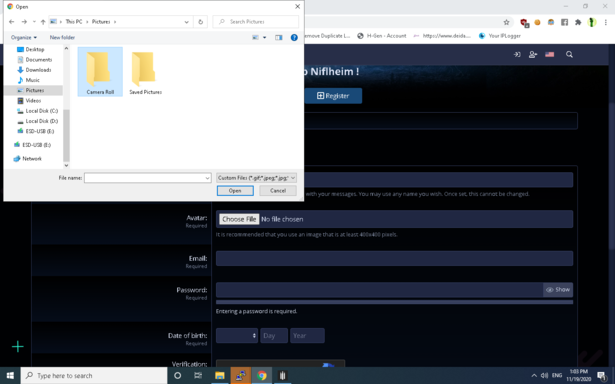The width and height of the screenshot is (615, 384).
Task: Select the Saved Pictures folder
Action: (146, 72)
